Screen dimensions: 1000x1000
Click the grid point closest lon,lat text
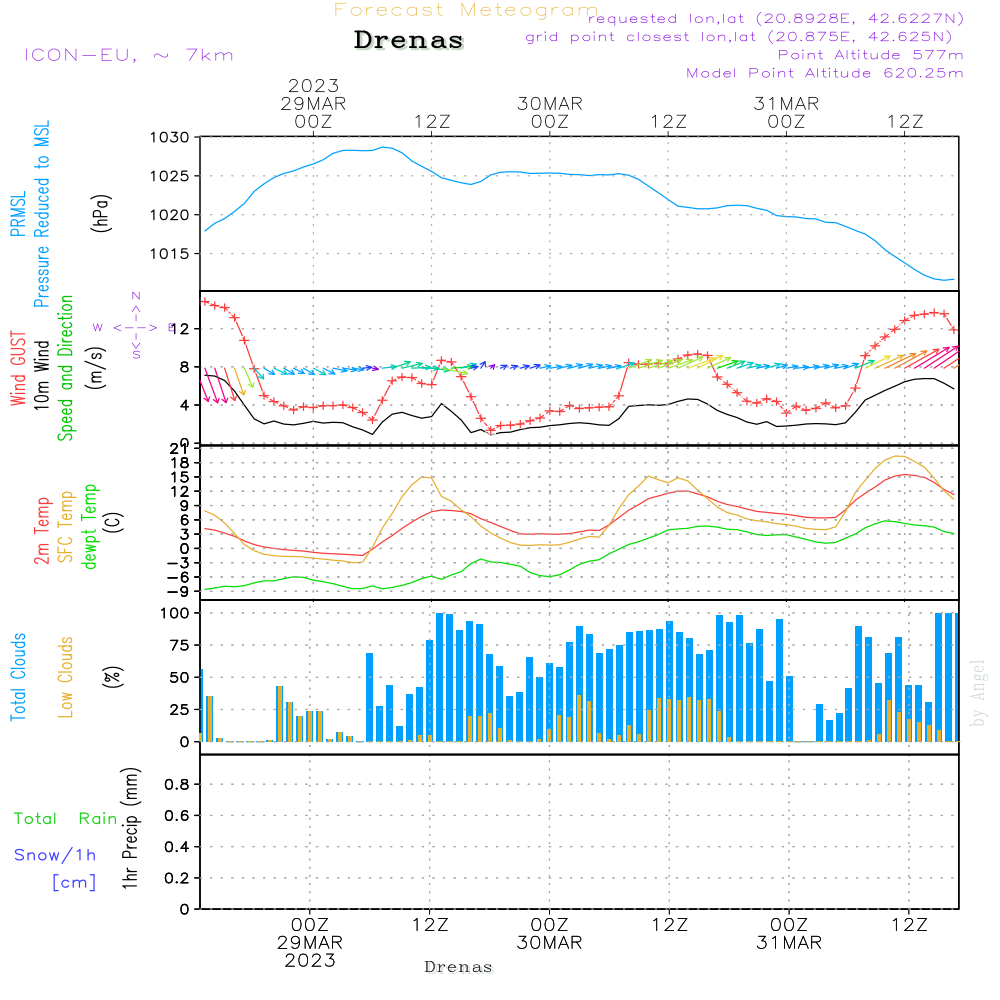pyautogui.click(x=745, y=37)
